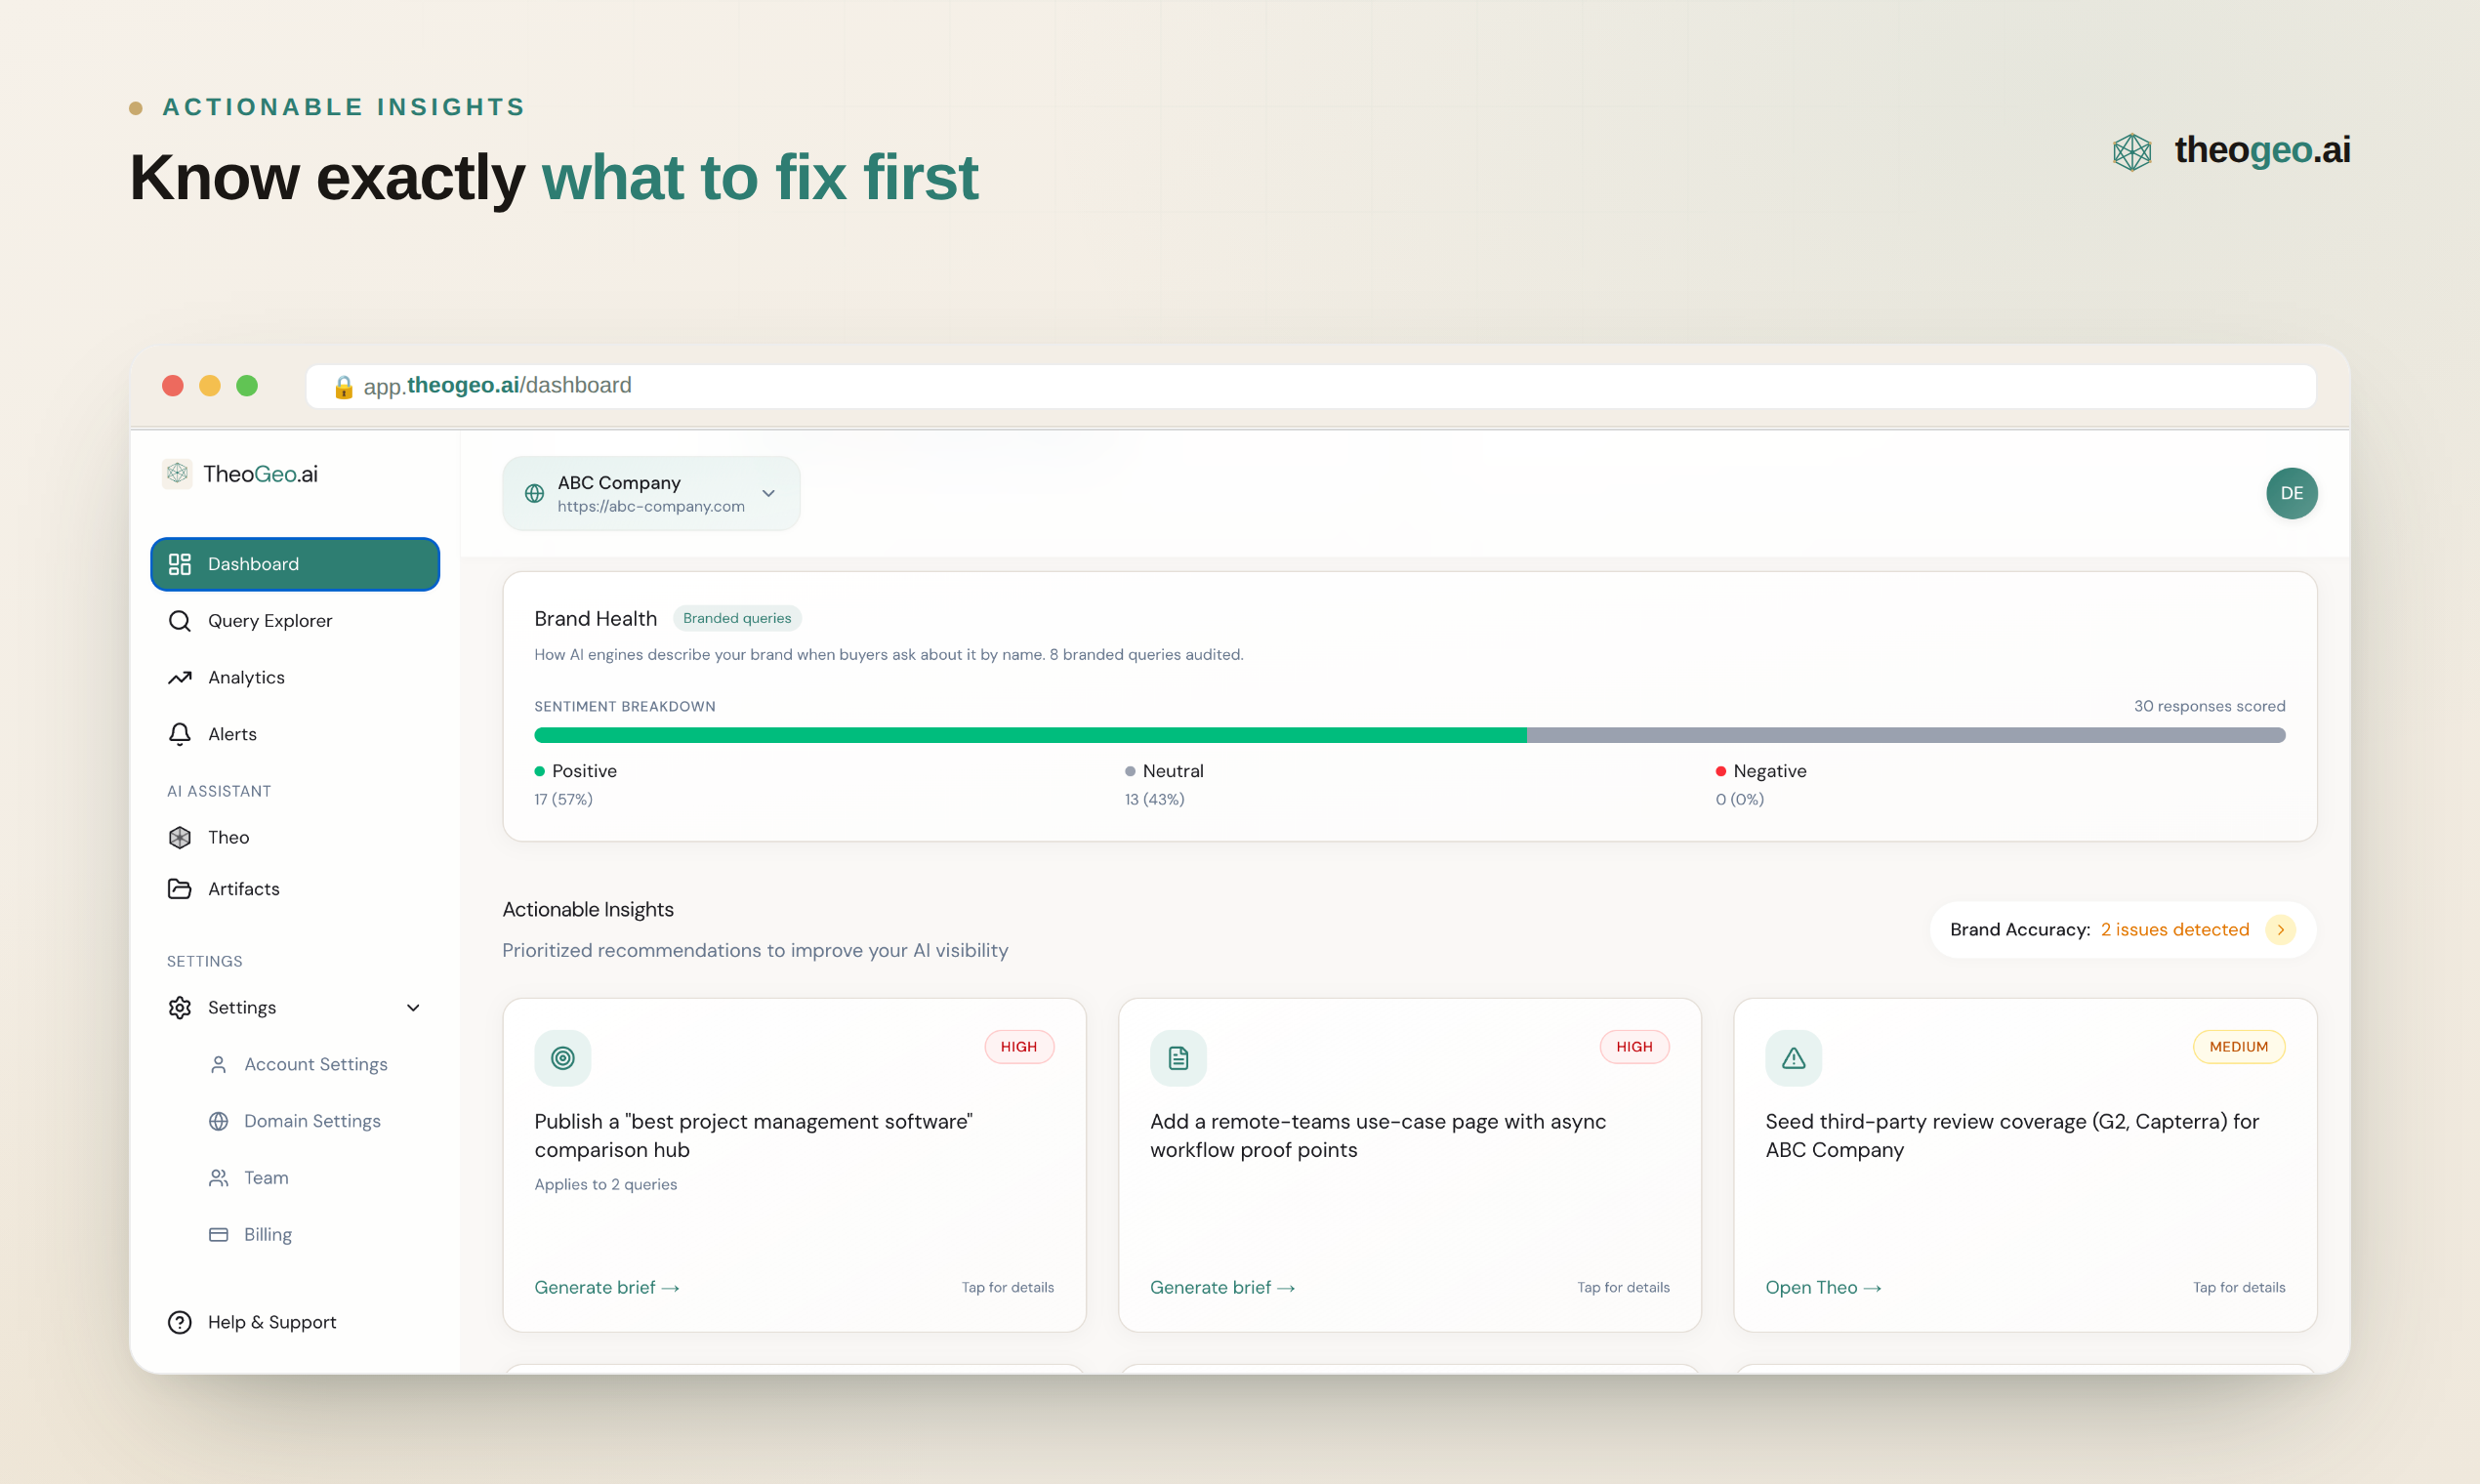
Task: Click the target icon on comparison hub card
Action: pyautogui.click(x=563, y=1058)
